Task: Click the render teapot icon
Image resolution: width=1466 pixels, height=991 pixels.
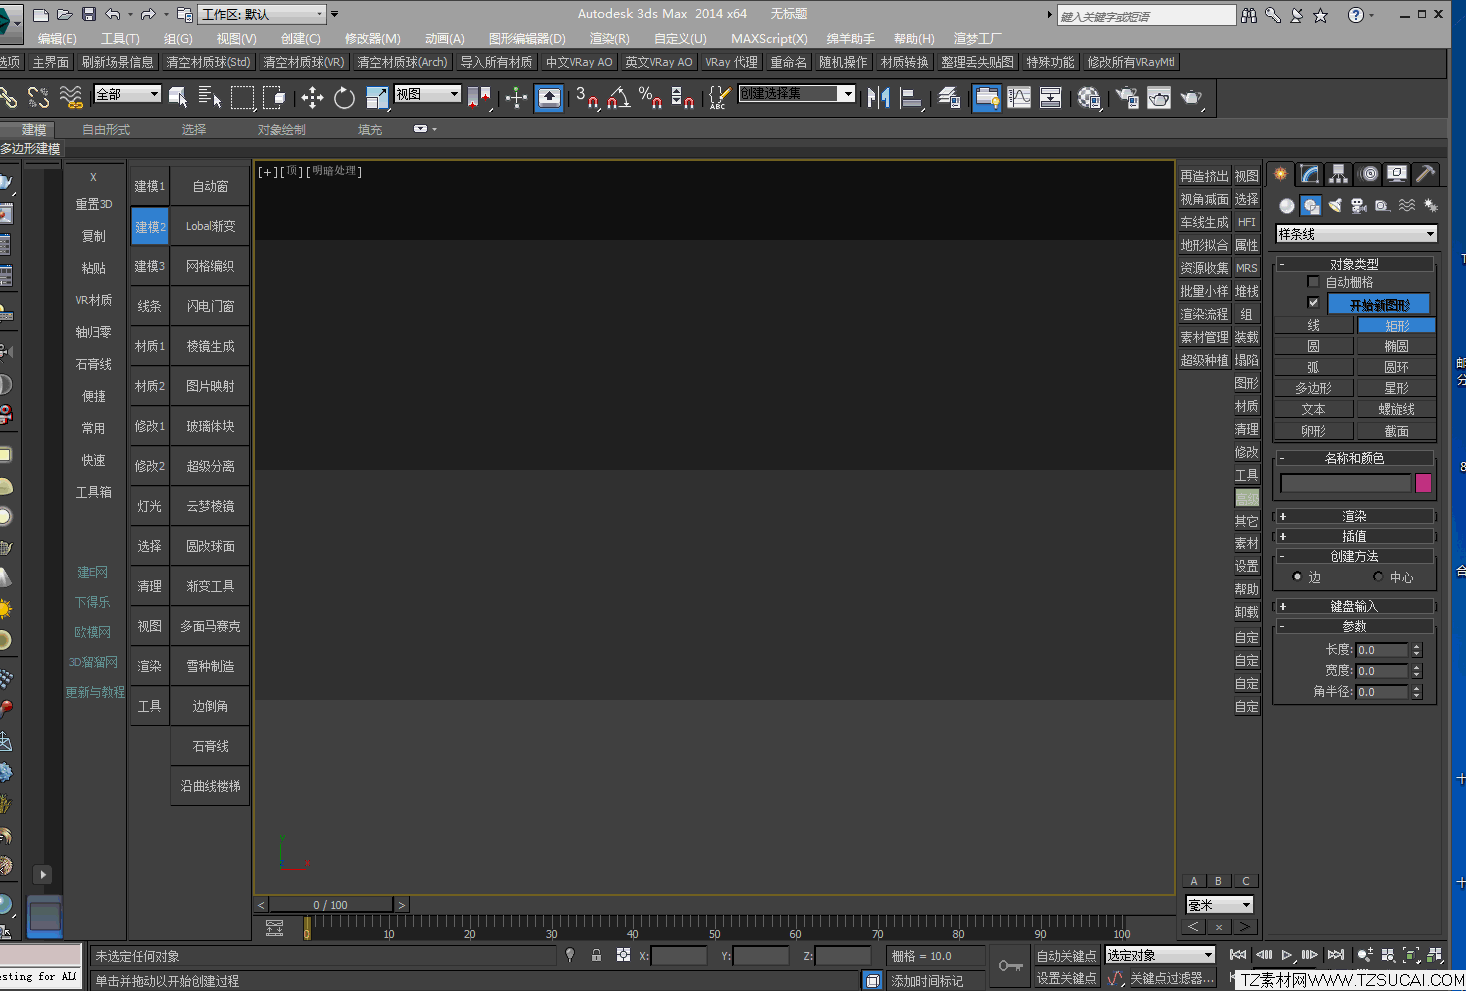Action: pyautogui.click(x=1191, y=98)
